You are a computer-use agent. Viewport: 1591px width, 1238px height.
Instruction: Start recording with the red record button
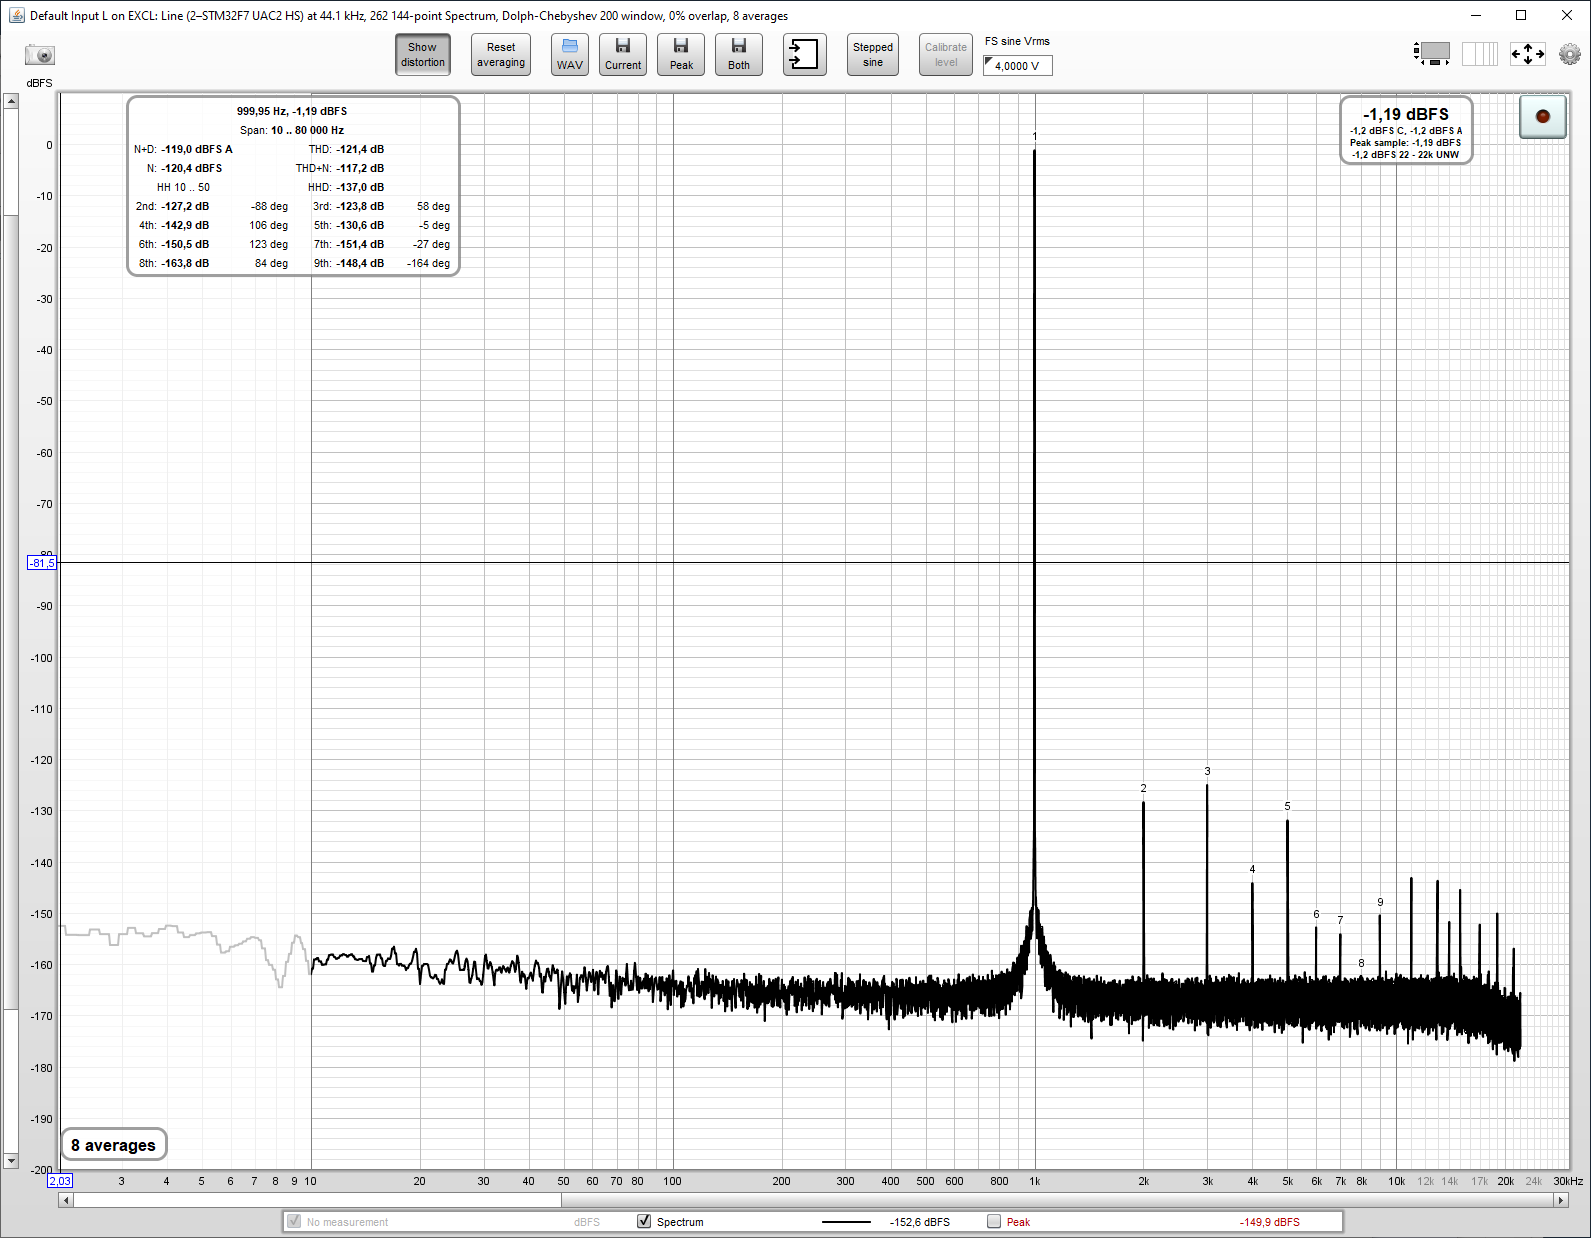click(1542, 116)
